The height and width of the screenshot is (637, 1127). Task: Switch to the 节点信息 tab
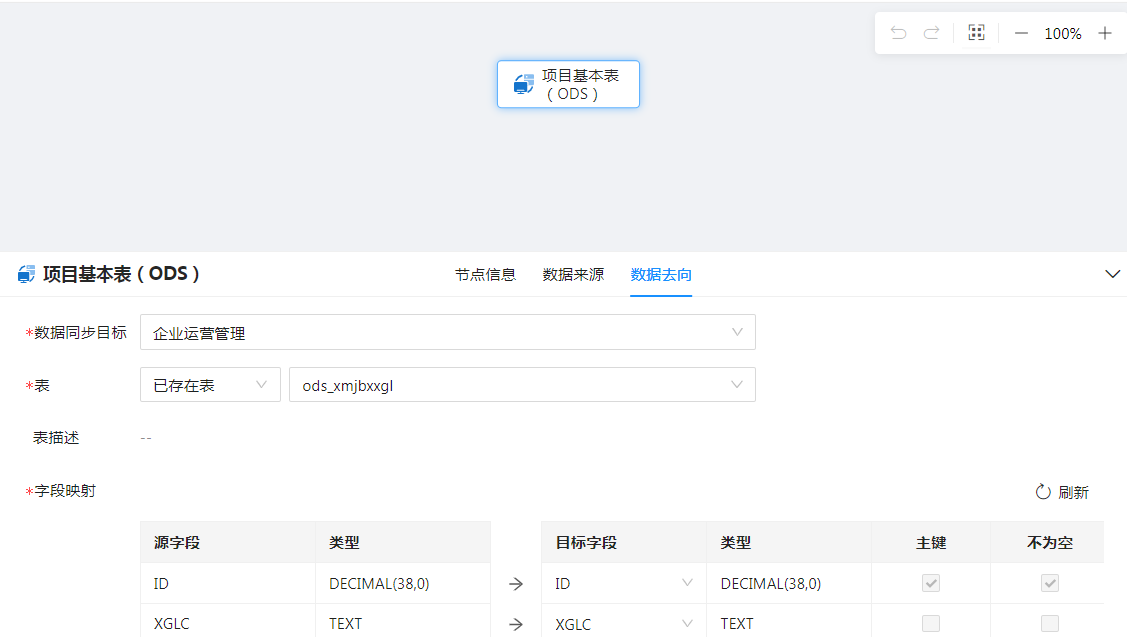click(x=485, y=274)
